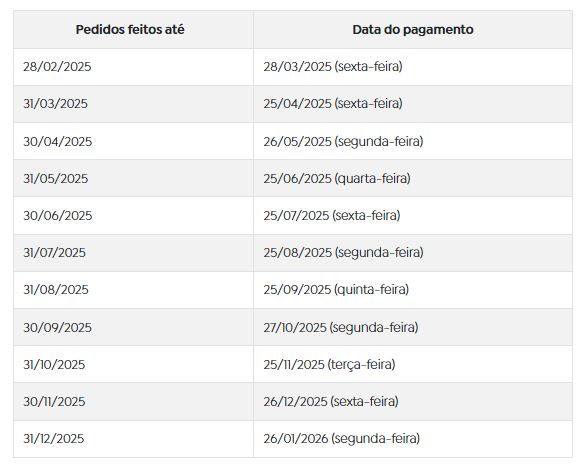Select the 'Pedidos feitos até' column header
583x470 pixels.
[133, 29]
